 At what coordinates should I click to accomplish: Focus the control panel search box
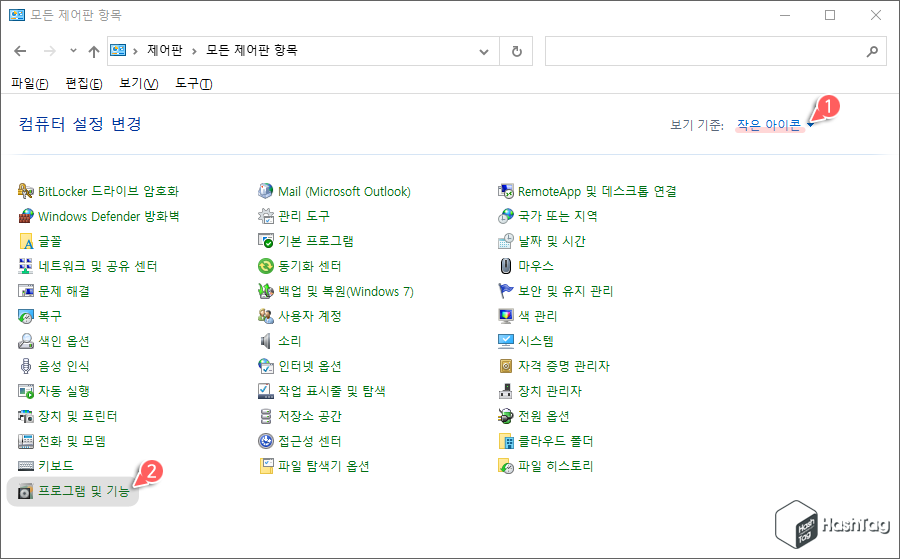pos(715,51)
